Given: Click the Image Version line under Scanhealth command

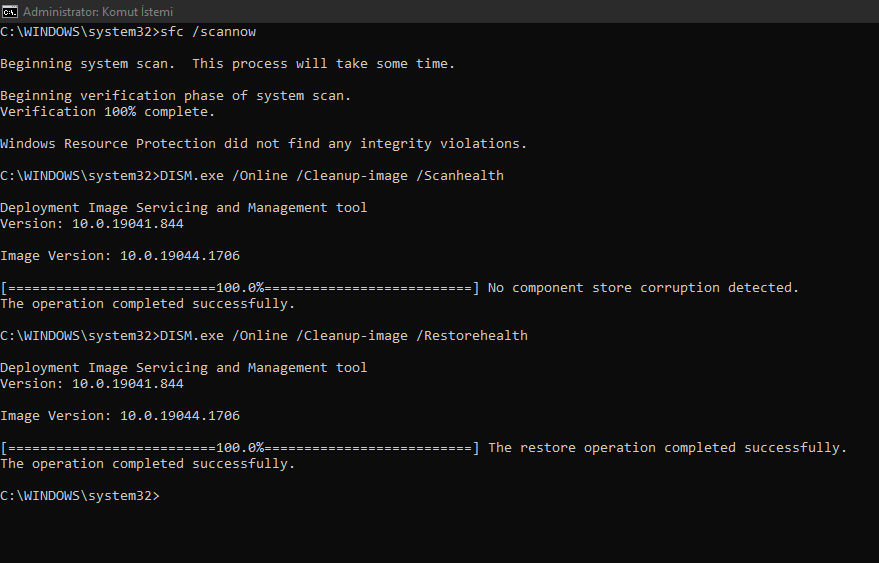Looking at the screenshot, I should (120, 256).
